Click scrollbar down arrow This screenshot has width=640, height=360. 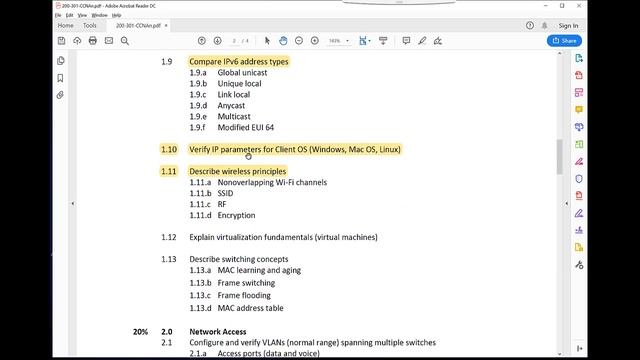(560, 354)
